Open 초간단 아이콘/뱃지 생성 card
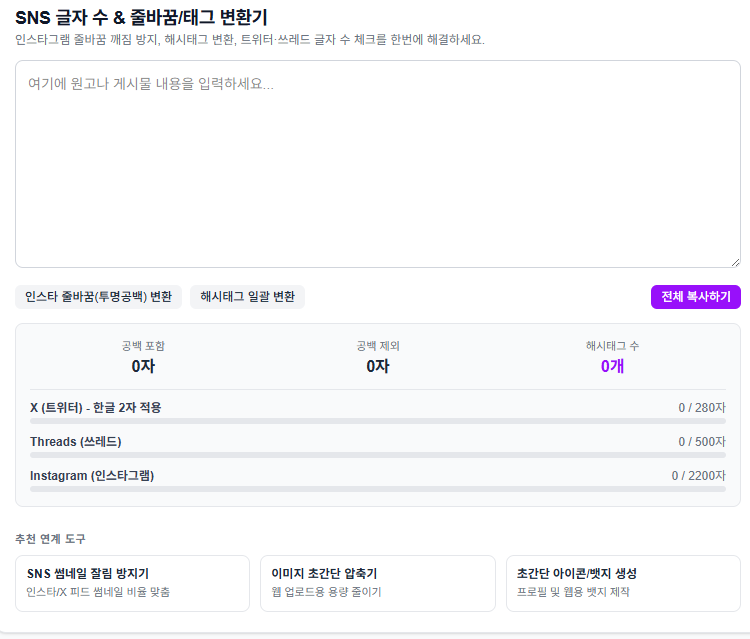The width and height of the screenshot is (750, 639). [623, 583]
